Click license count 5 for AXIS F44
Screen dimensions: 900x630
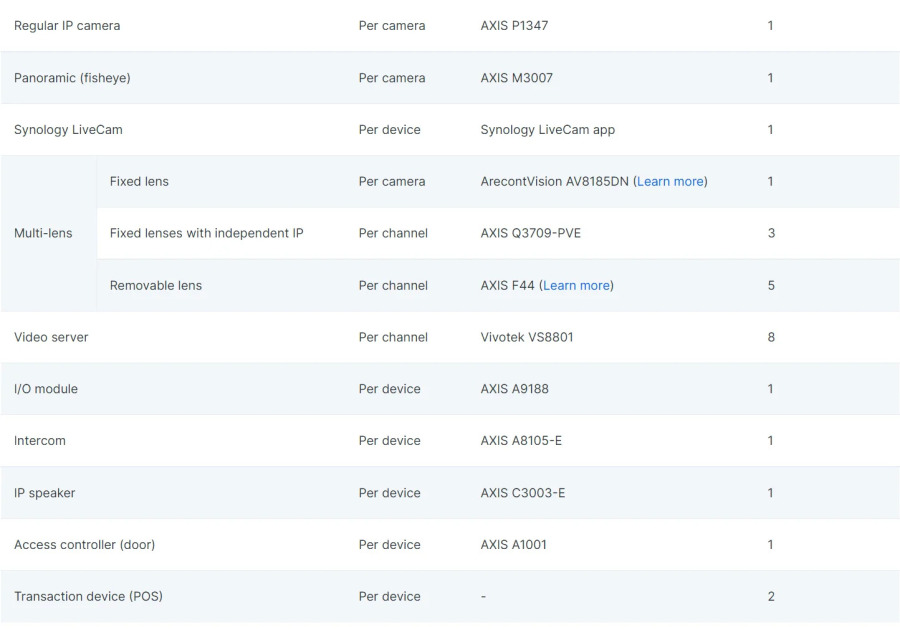tap(771, 285)
